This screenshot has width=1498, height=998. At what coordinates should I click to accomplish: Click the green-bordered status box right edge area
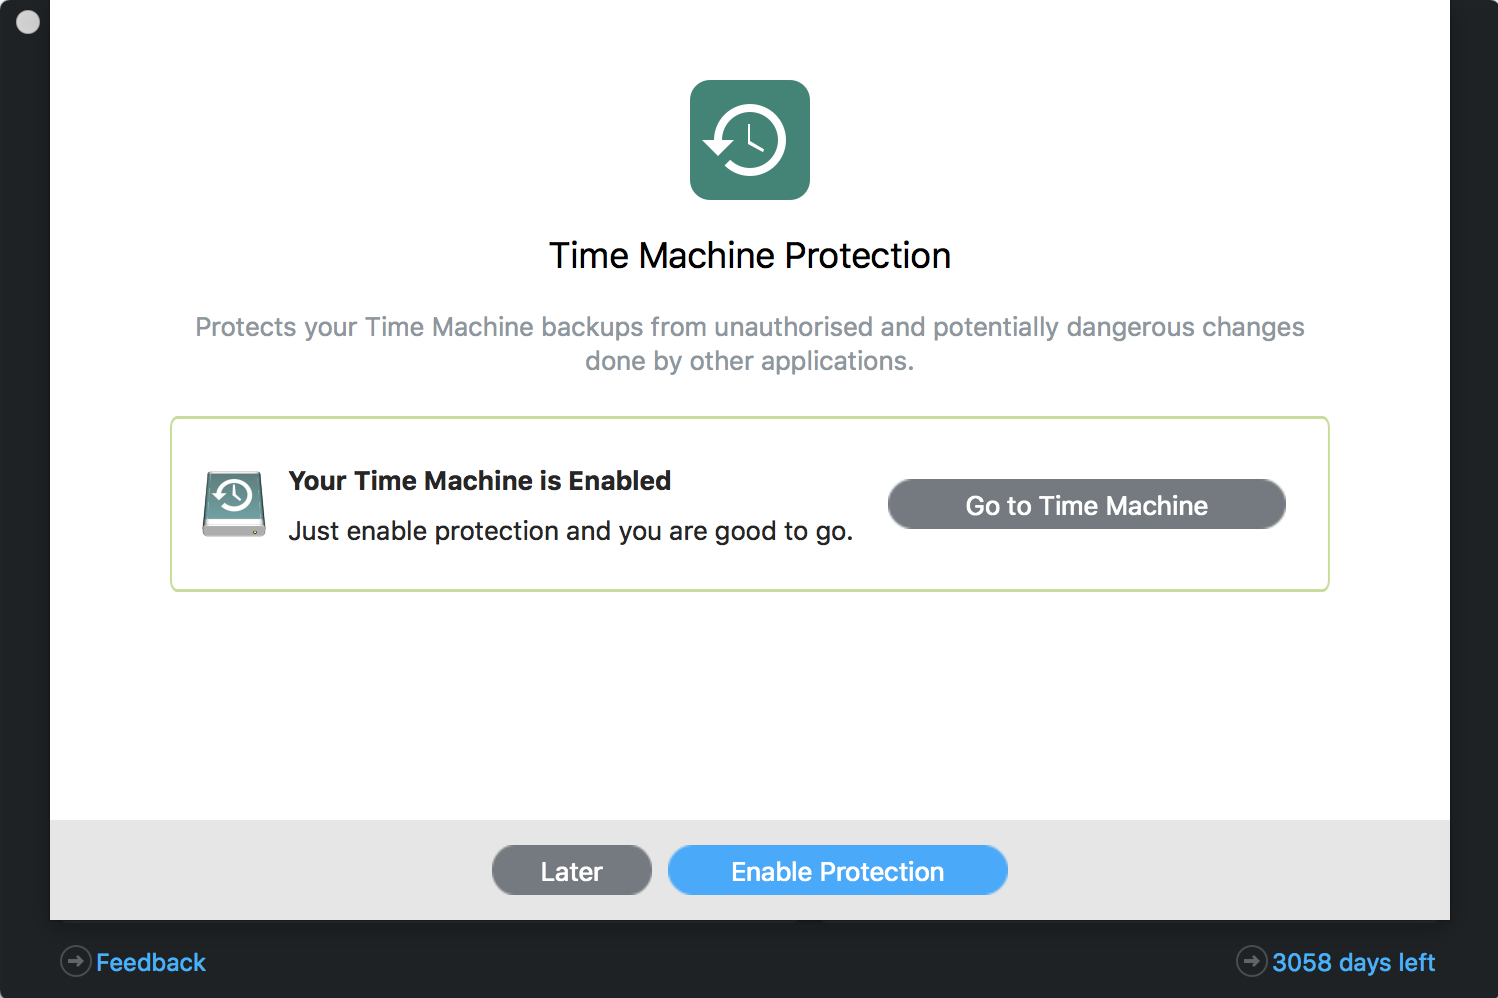(x=1307, y=504)
